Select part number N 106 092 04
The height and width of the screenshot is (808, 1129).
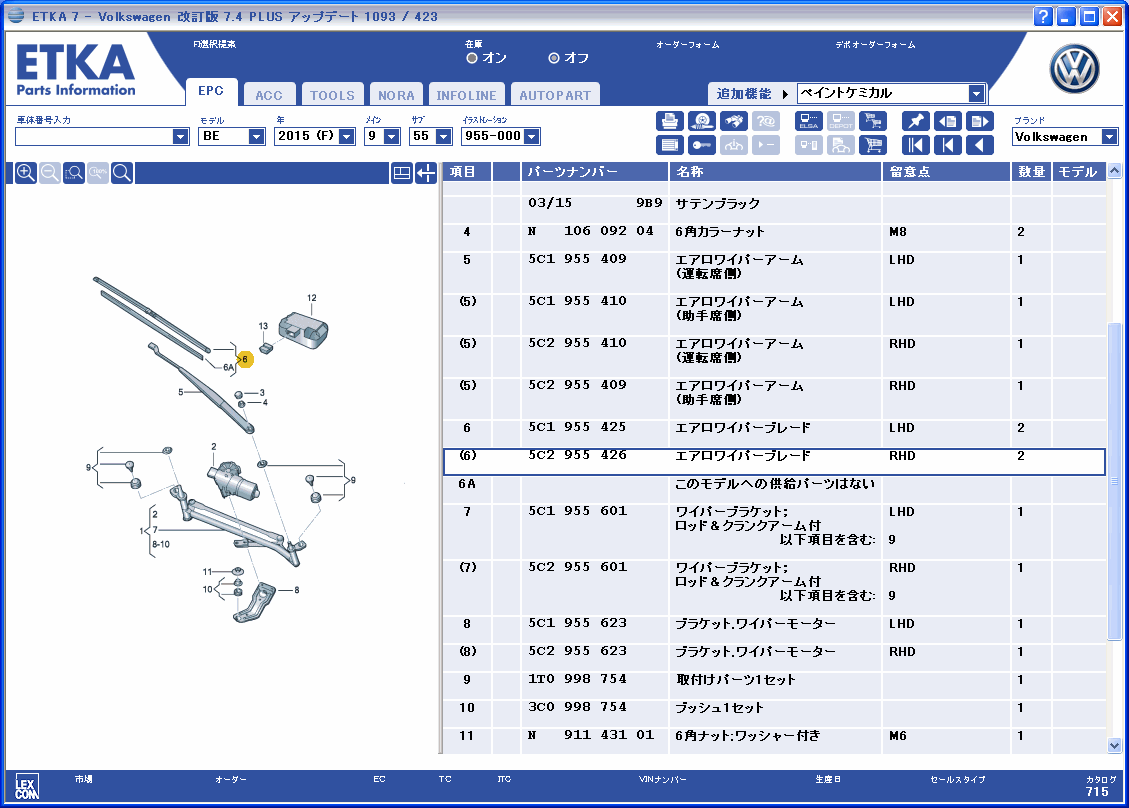pos(591,231)
